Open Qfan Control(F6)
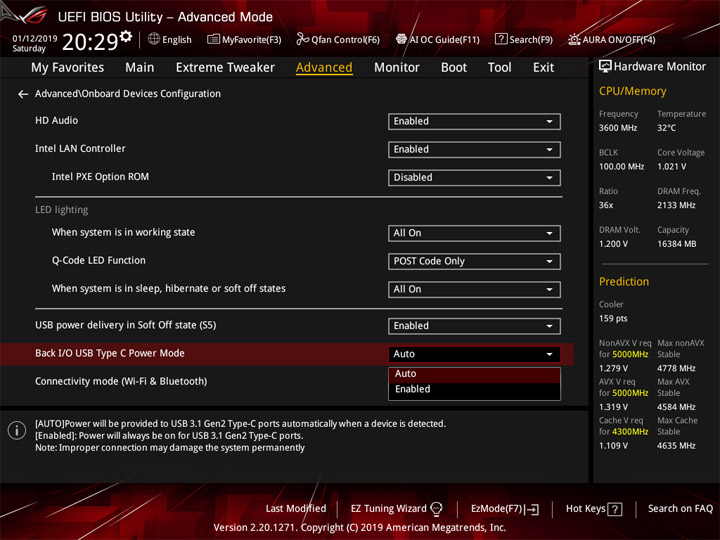The width and height of the screenshot is (720, 540). [338, 39]
